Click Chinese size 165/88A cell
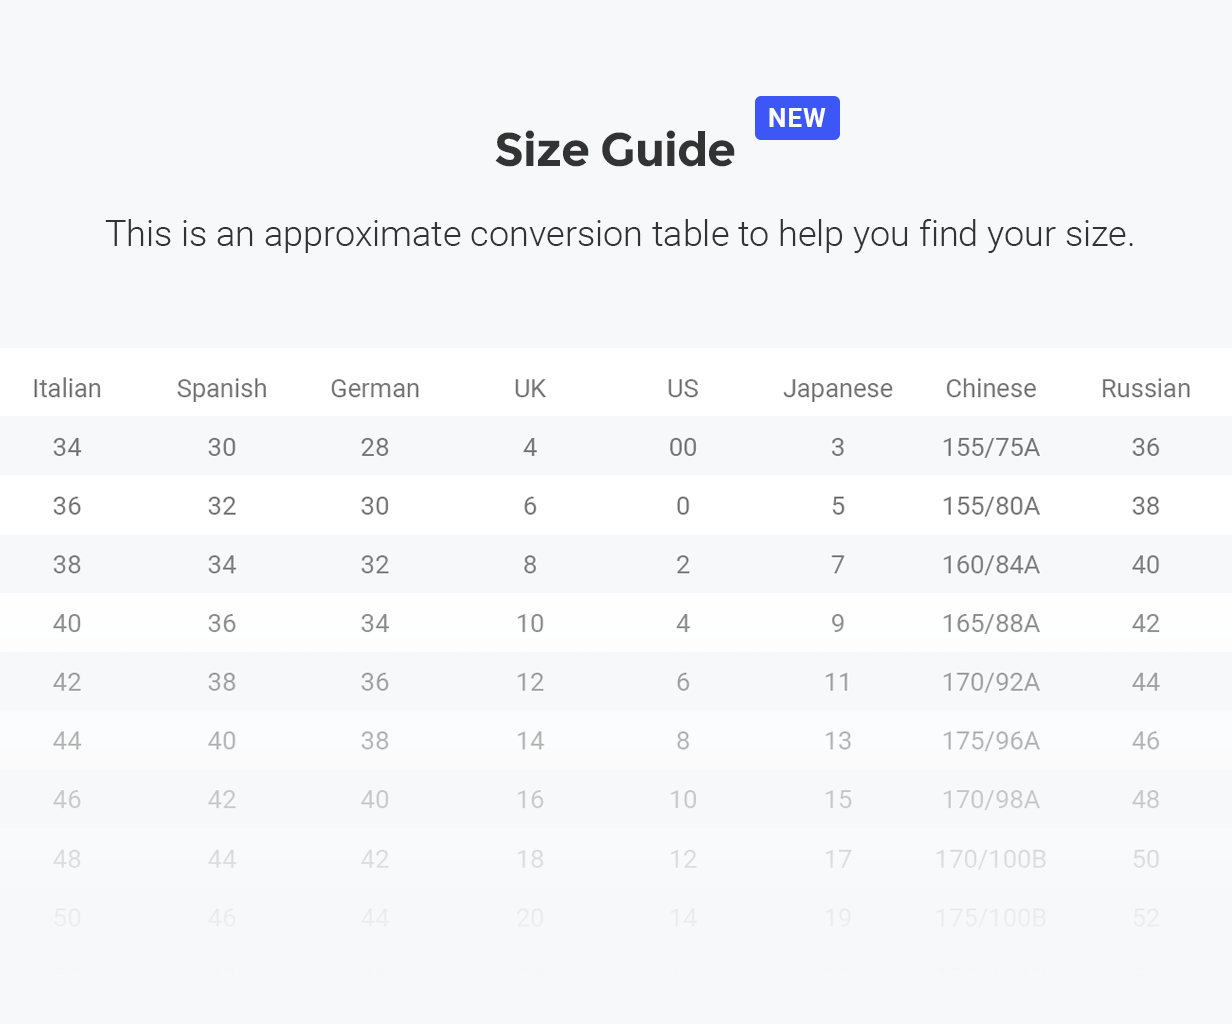1232x1024 pixels. tap(991, 624)
